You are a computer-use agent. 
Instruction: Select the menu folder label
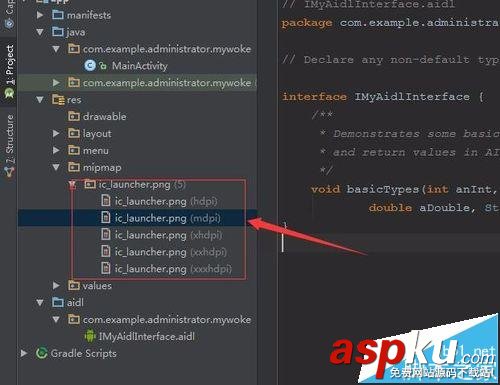click(x=96, y=151)
